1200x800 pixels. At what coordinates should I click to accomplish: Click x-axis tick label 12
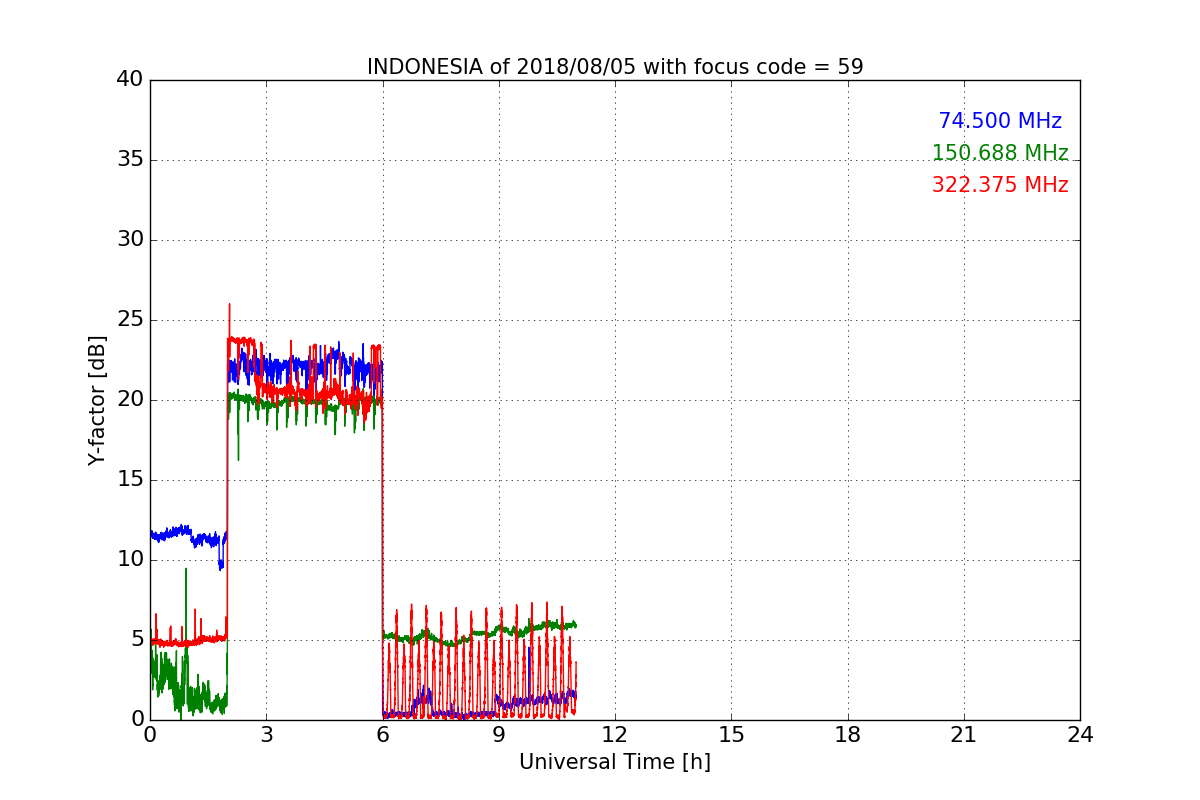point(615,735)
